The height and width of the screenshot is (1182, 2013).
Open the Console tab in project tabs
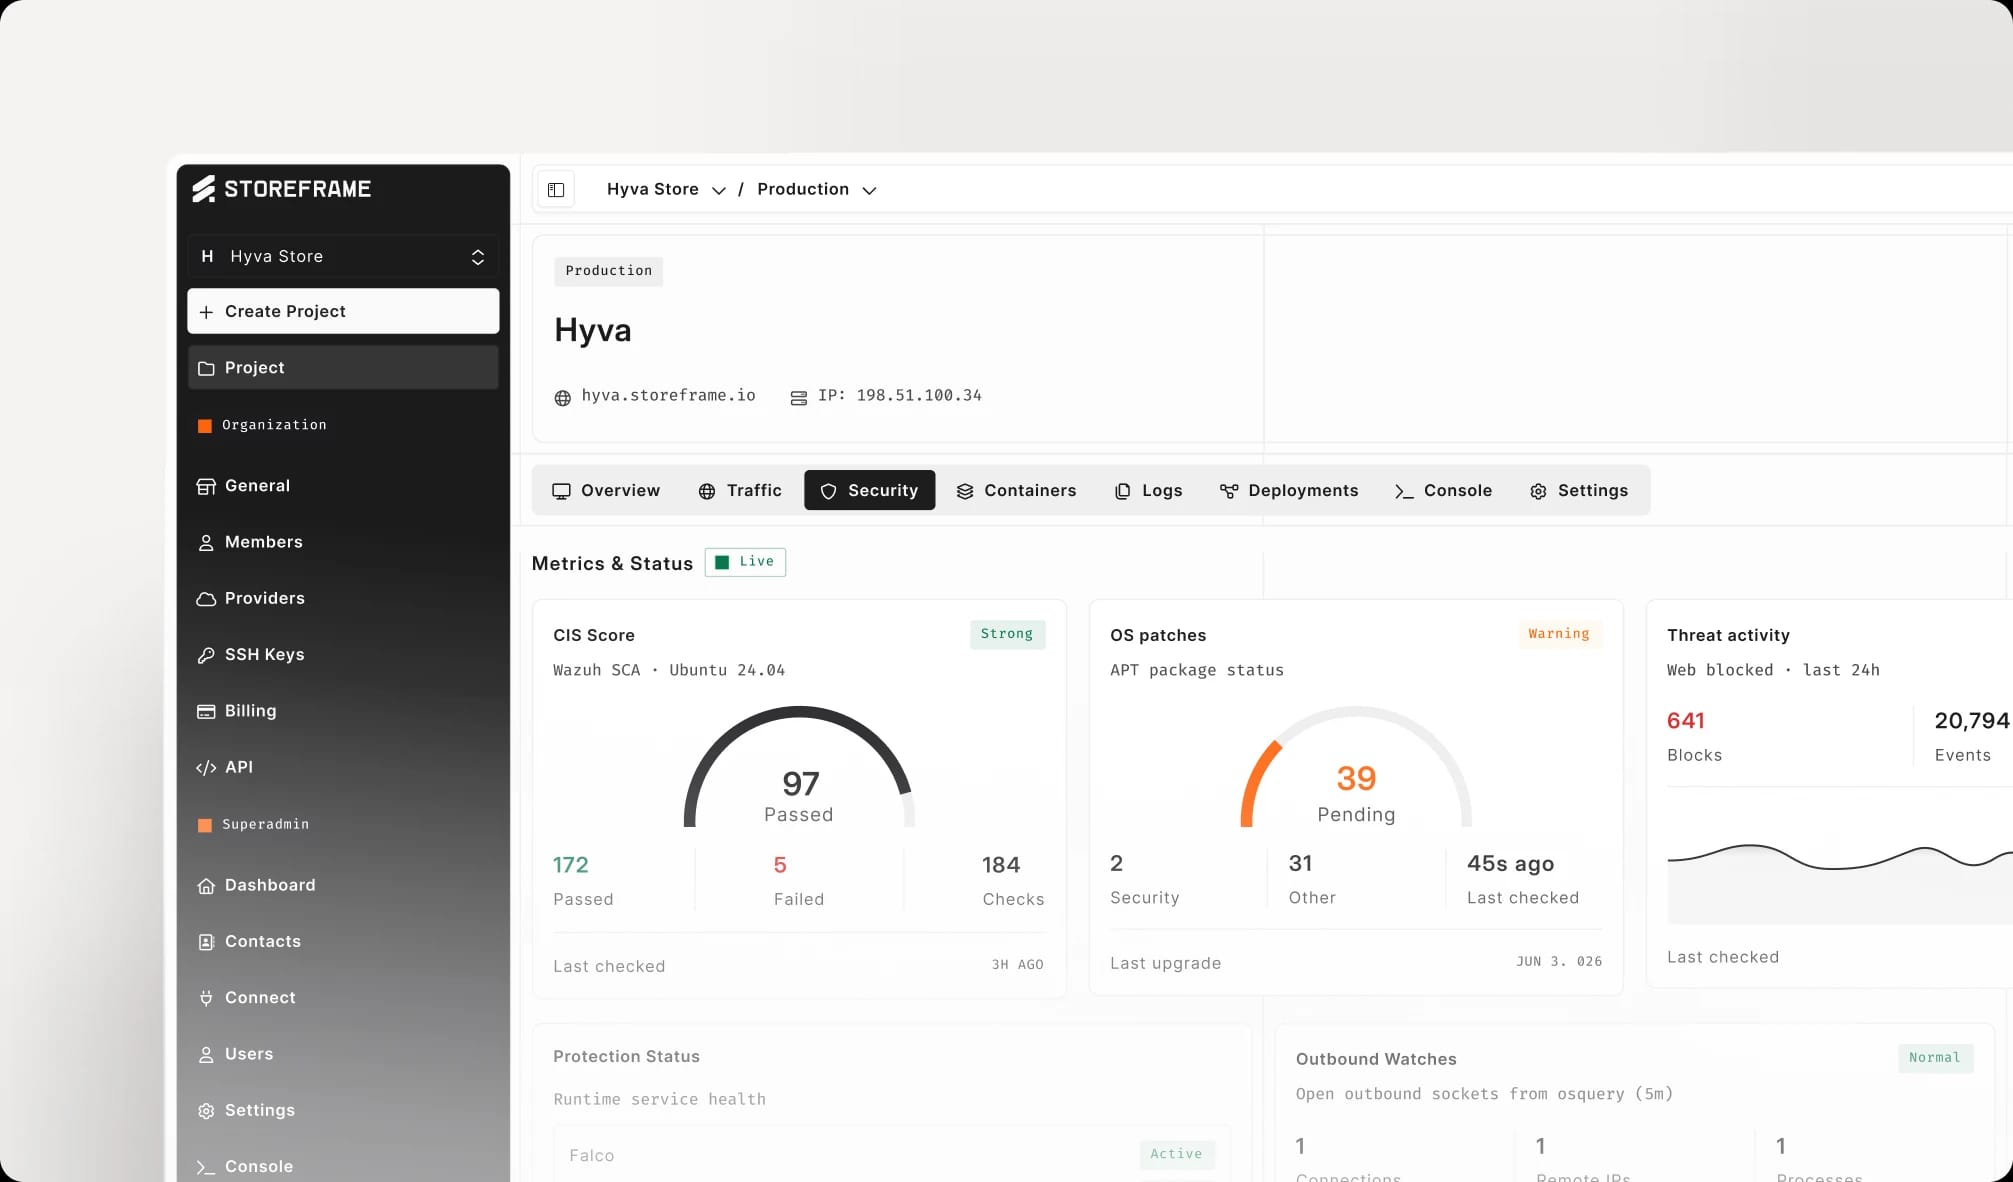point(1444,491)
